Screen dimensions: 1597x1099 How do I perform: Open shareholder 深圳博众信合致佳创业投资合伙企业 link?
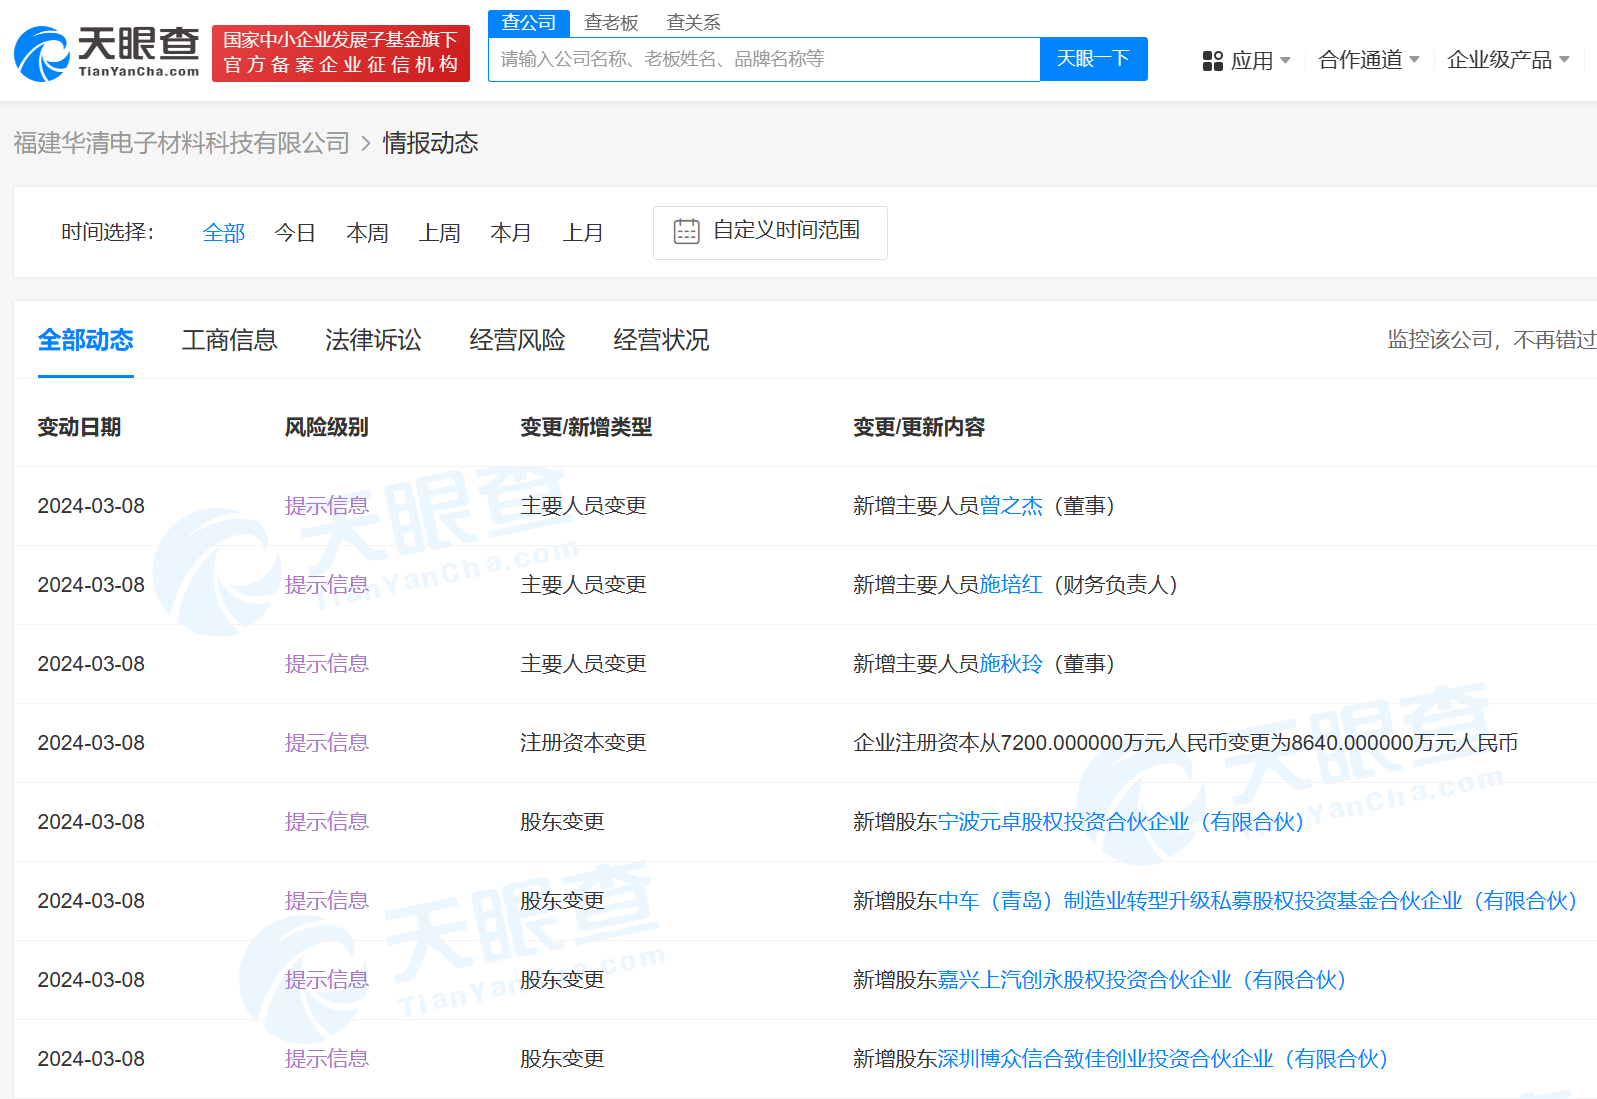coord(1163,1059)
